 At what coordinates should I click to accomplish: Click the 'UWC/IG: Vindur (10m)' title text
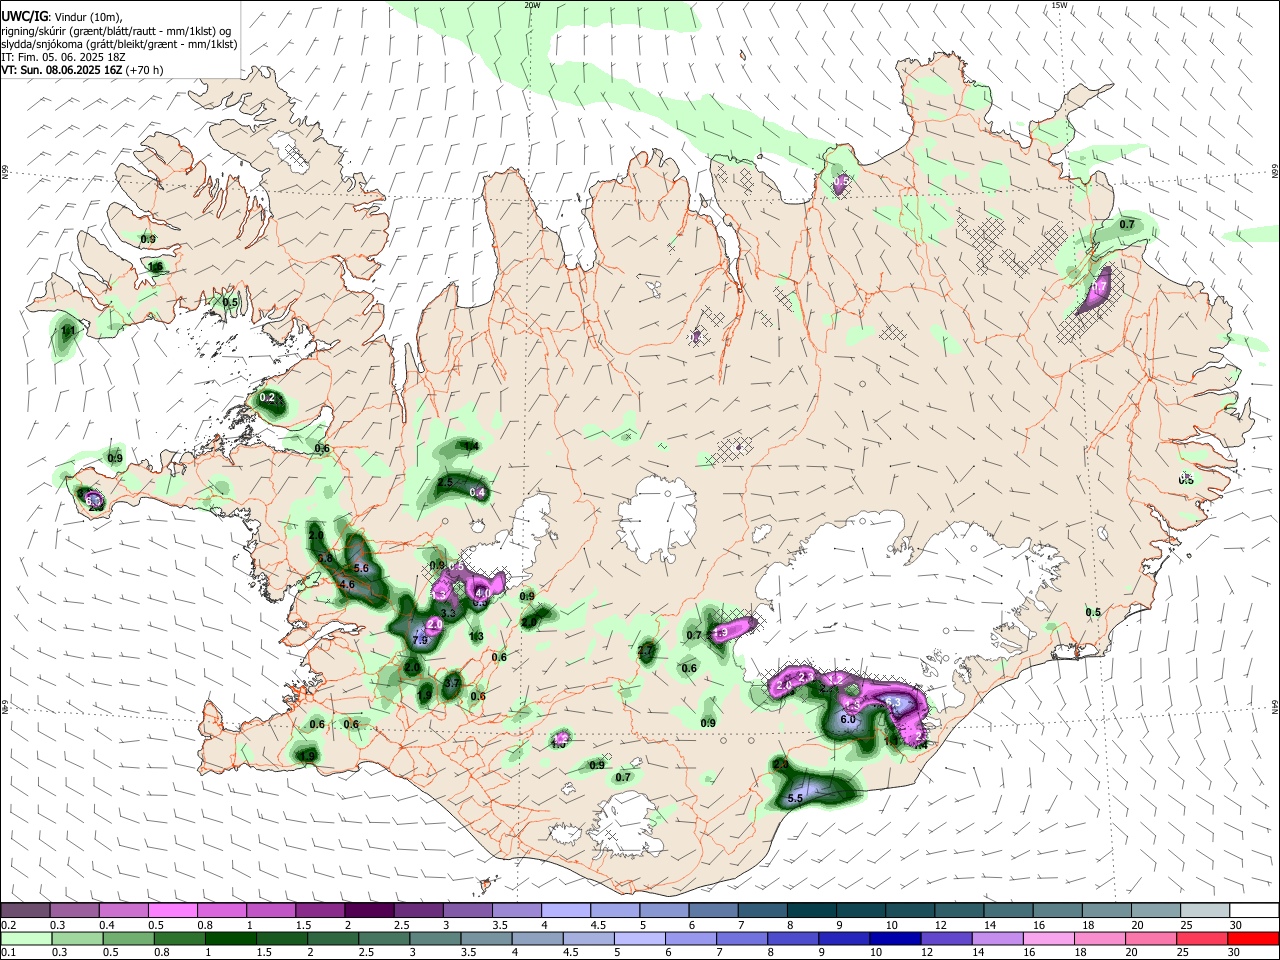click(x=61, y=17)
